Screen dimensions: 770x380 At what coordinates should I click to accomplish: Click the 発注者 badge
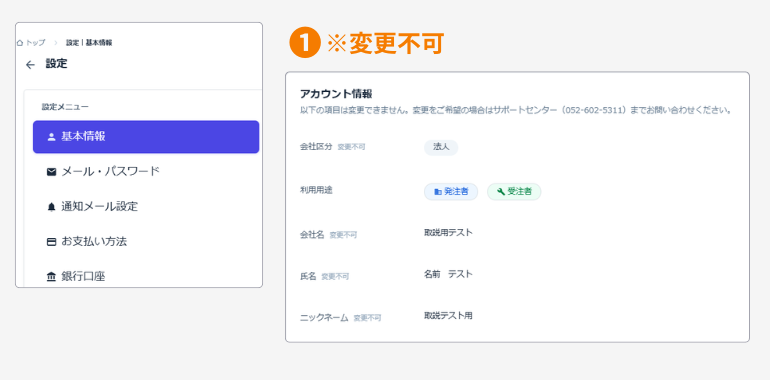451,192
